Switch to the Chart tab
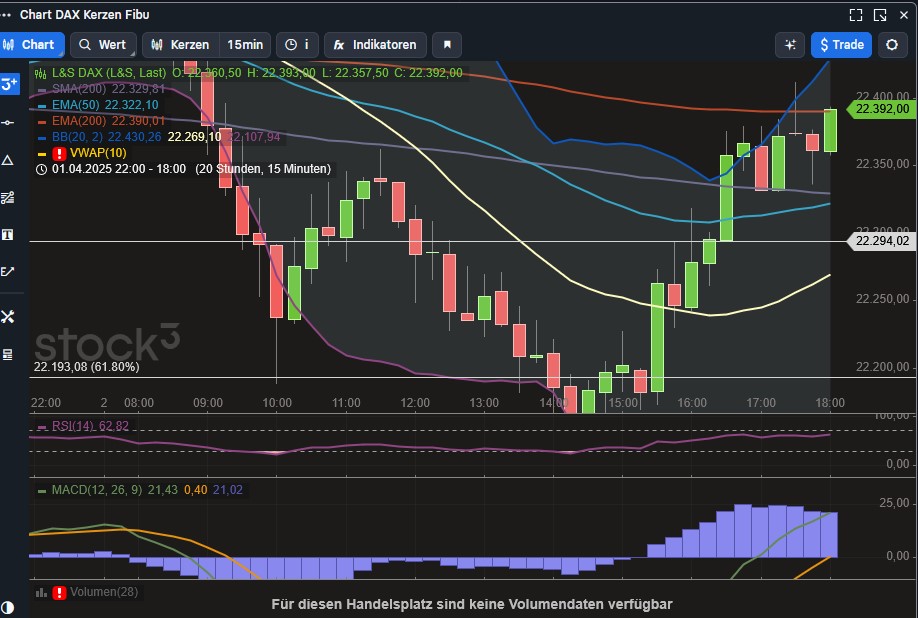Screen dimensions: 918x618 pos(32,44)
